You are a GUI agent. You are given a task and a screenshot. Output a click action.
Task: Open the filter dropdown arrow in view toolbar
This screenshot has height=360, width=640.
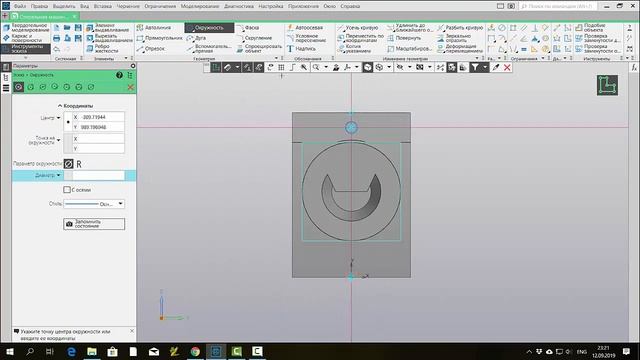click(484, 67)
